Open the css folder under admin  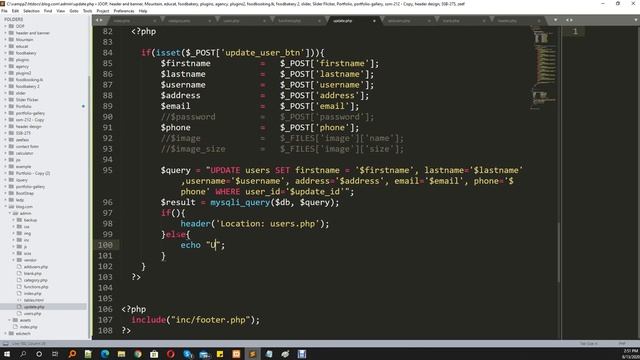point(26,227)
